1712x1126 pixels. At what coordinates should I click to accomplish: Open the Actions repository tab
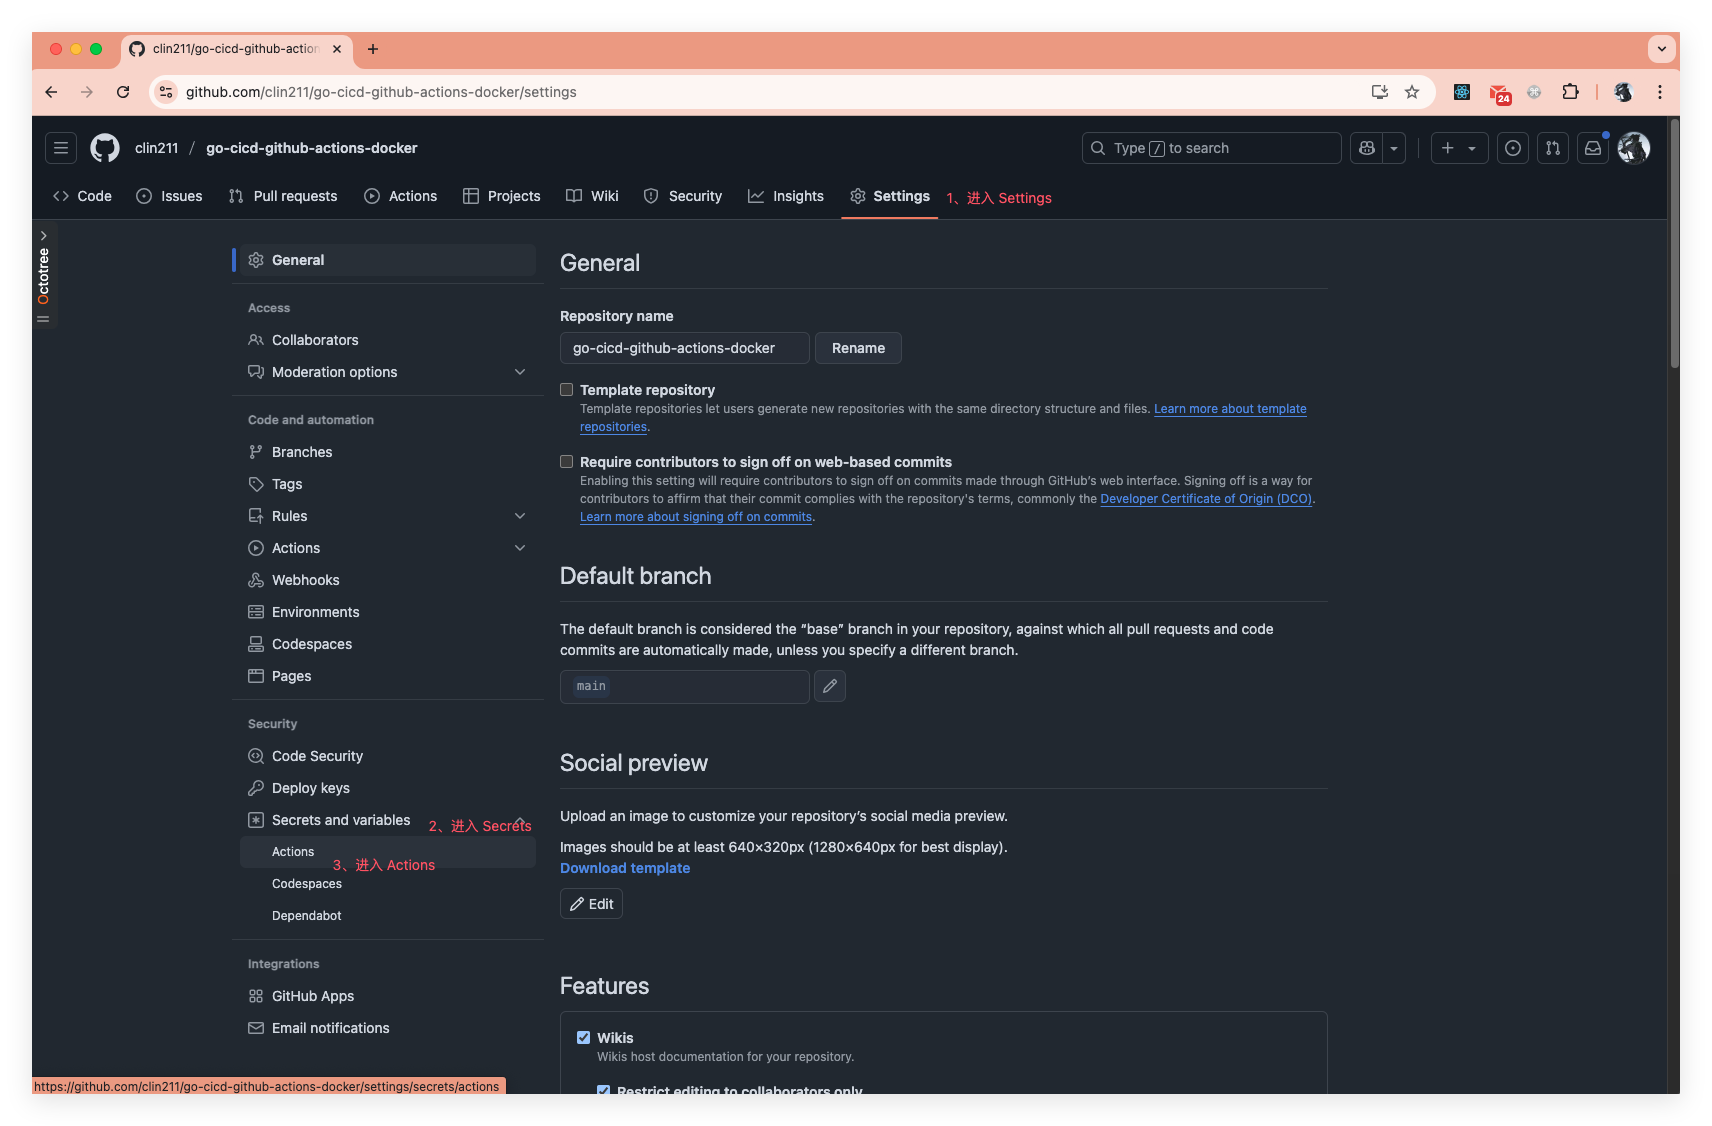(x=401, y=196)
